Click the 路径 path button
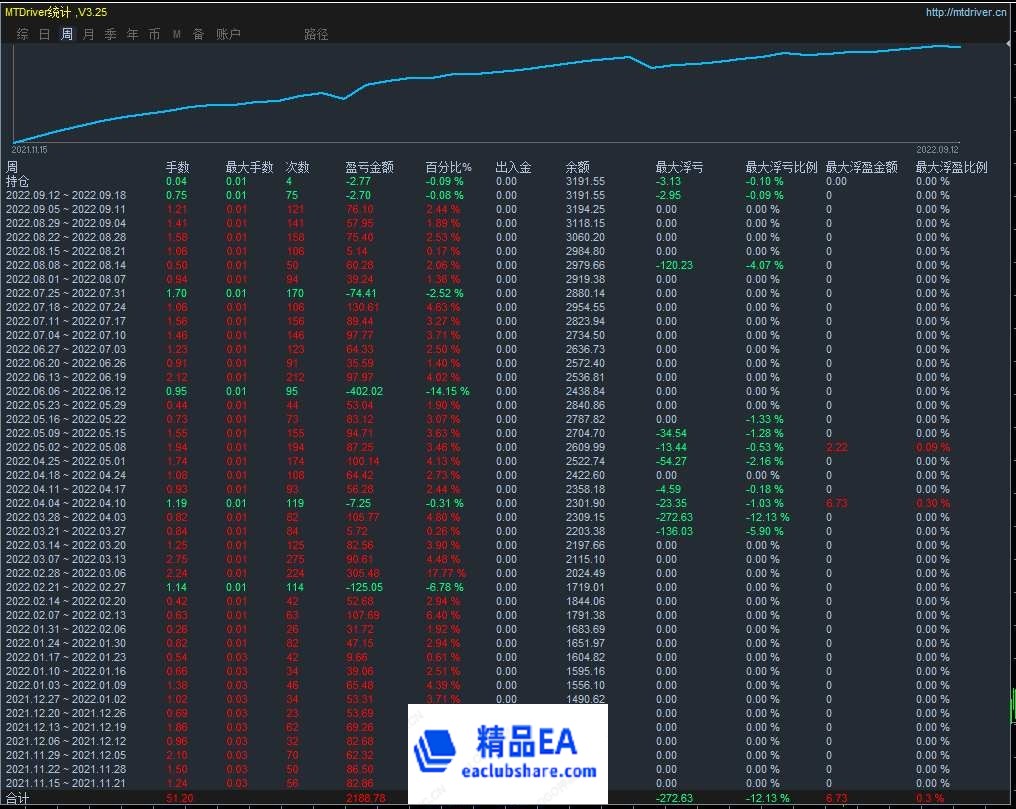This screenshot has height=809, width=1016. [x=316, y=34]
